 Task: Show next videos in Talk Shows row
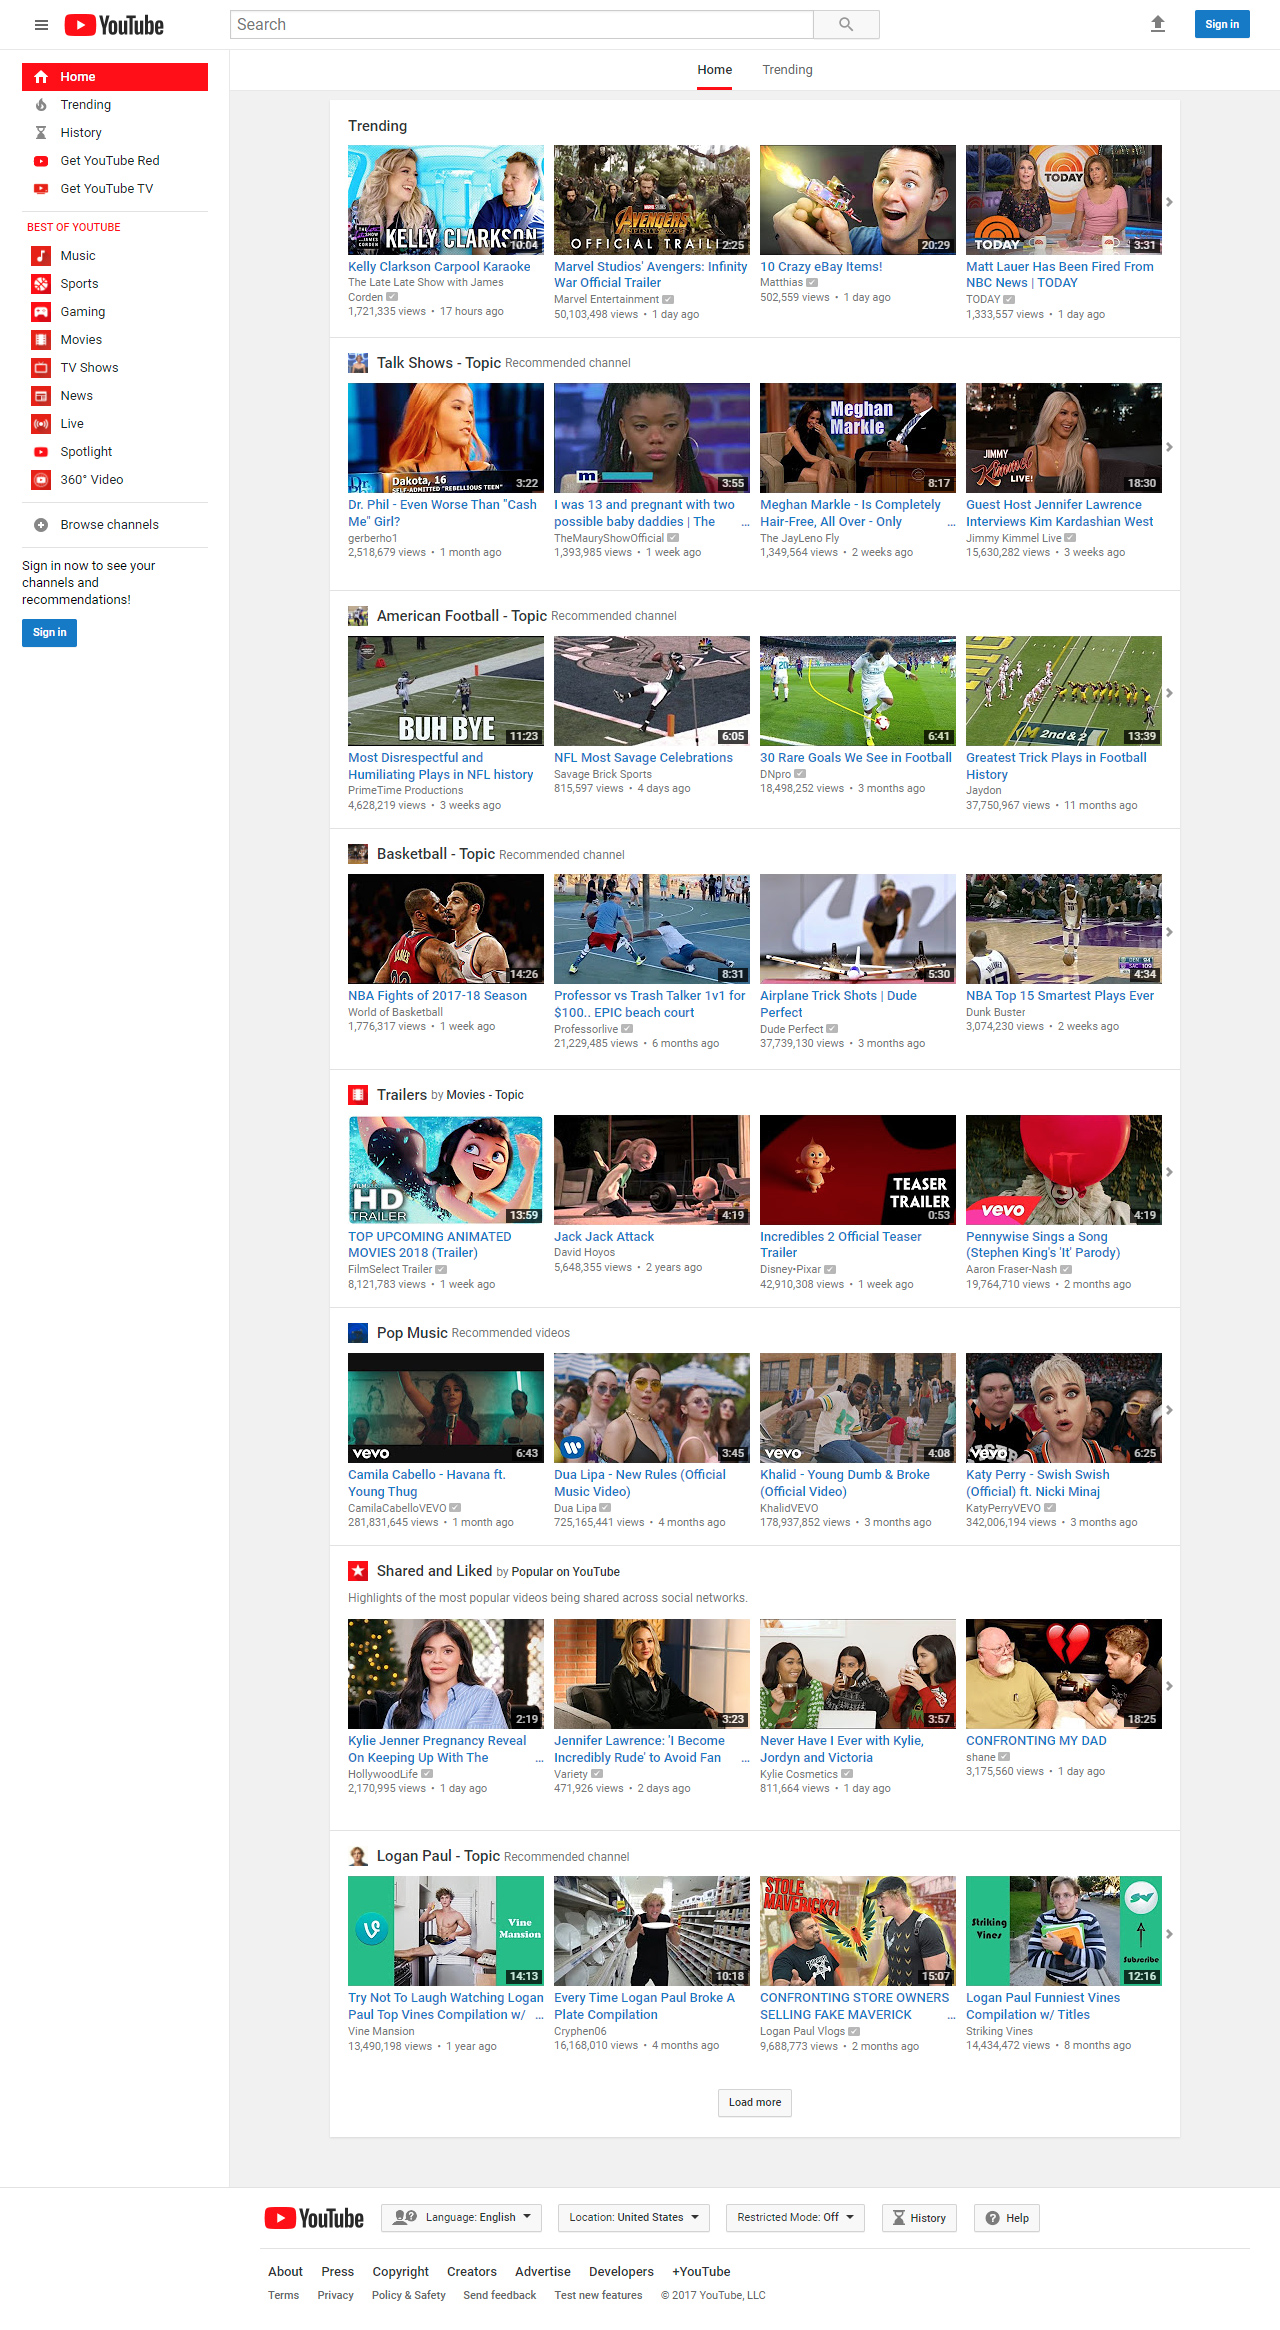(1169, 447)
